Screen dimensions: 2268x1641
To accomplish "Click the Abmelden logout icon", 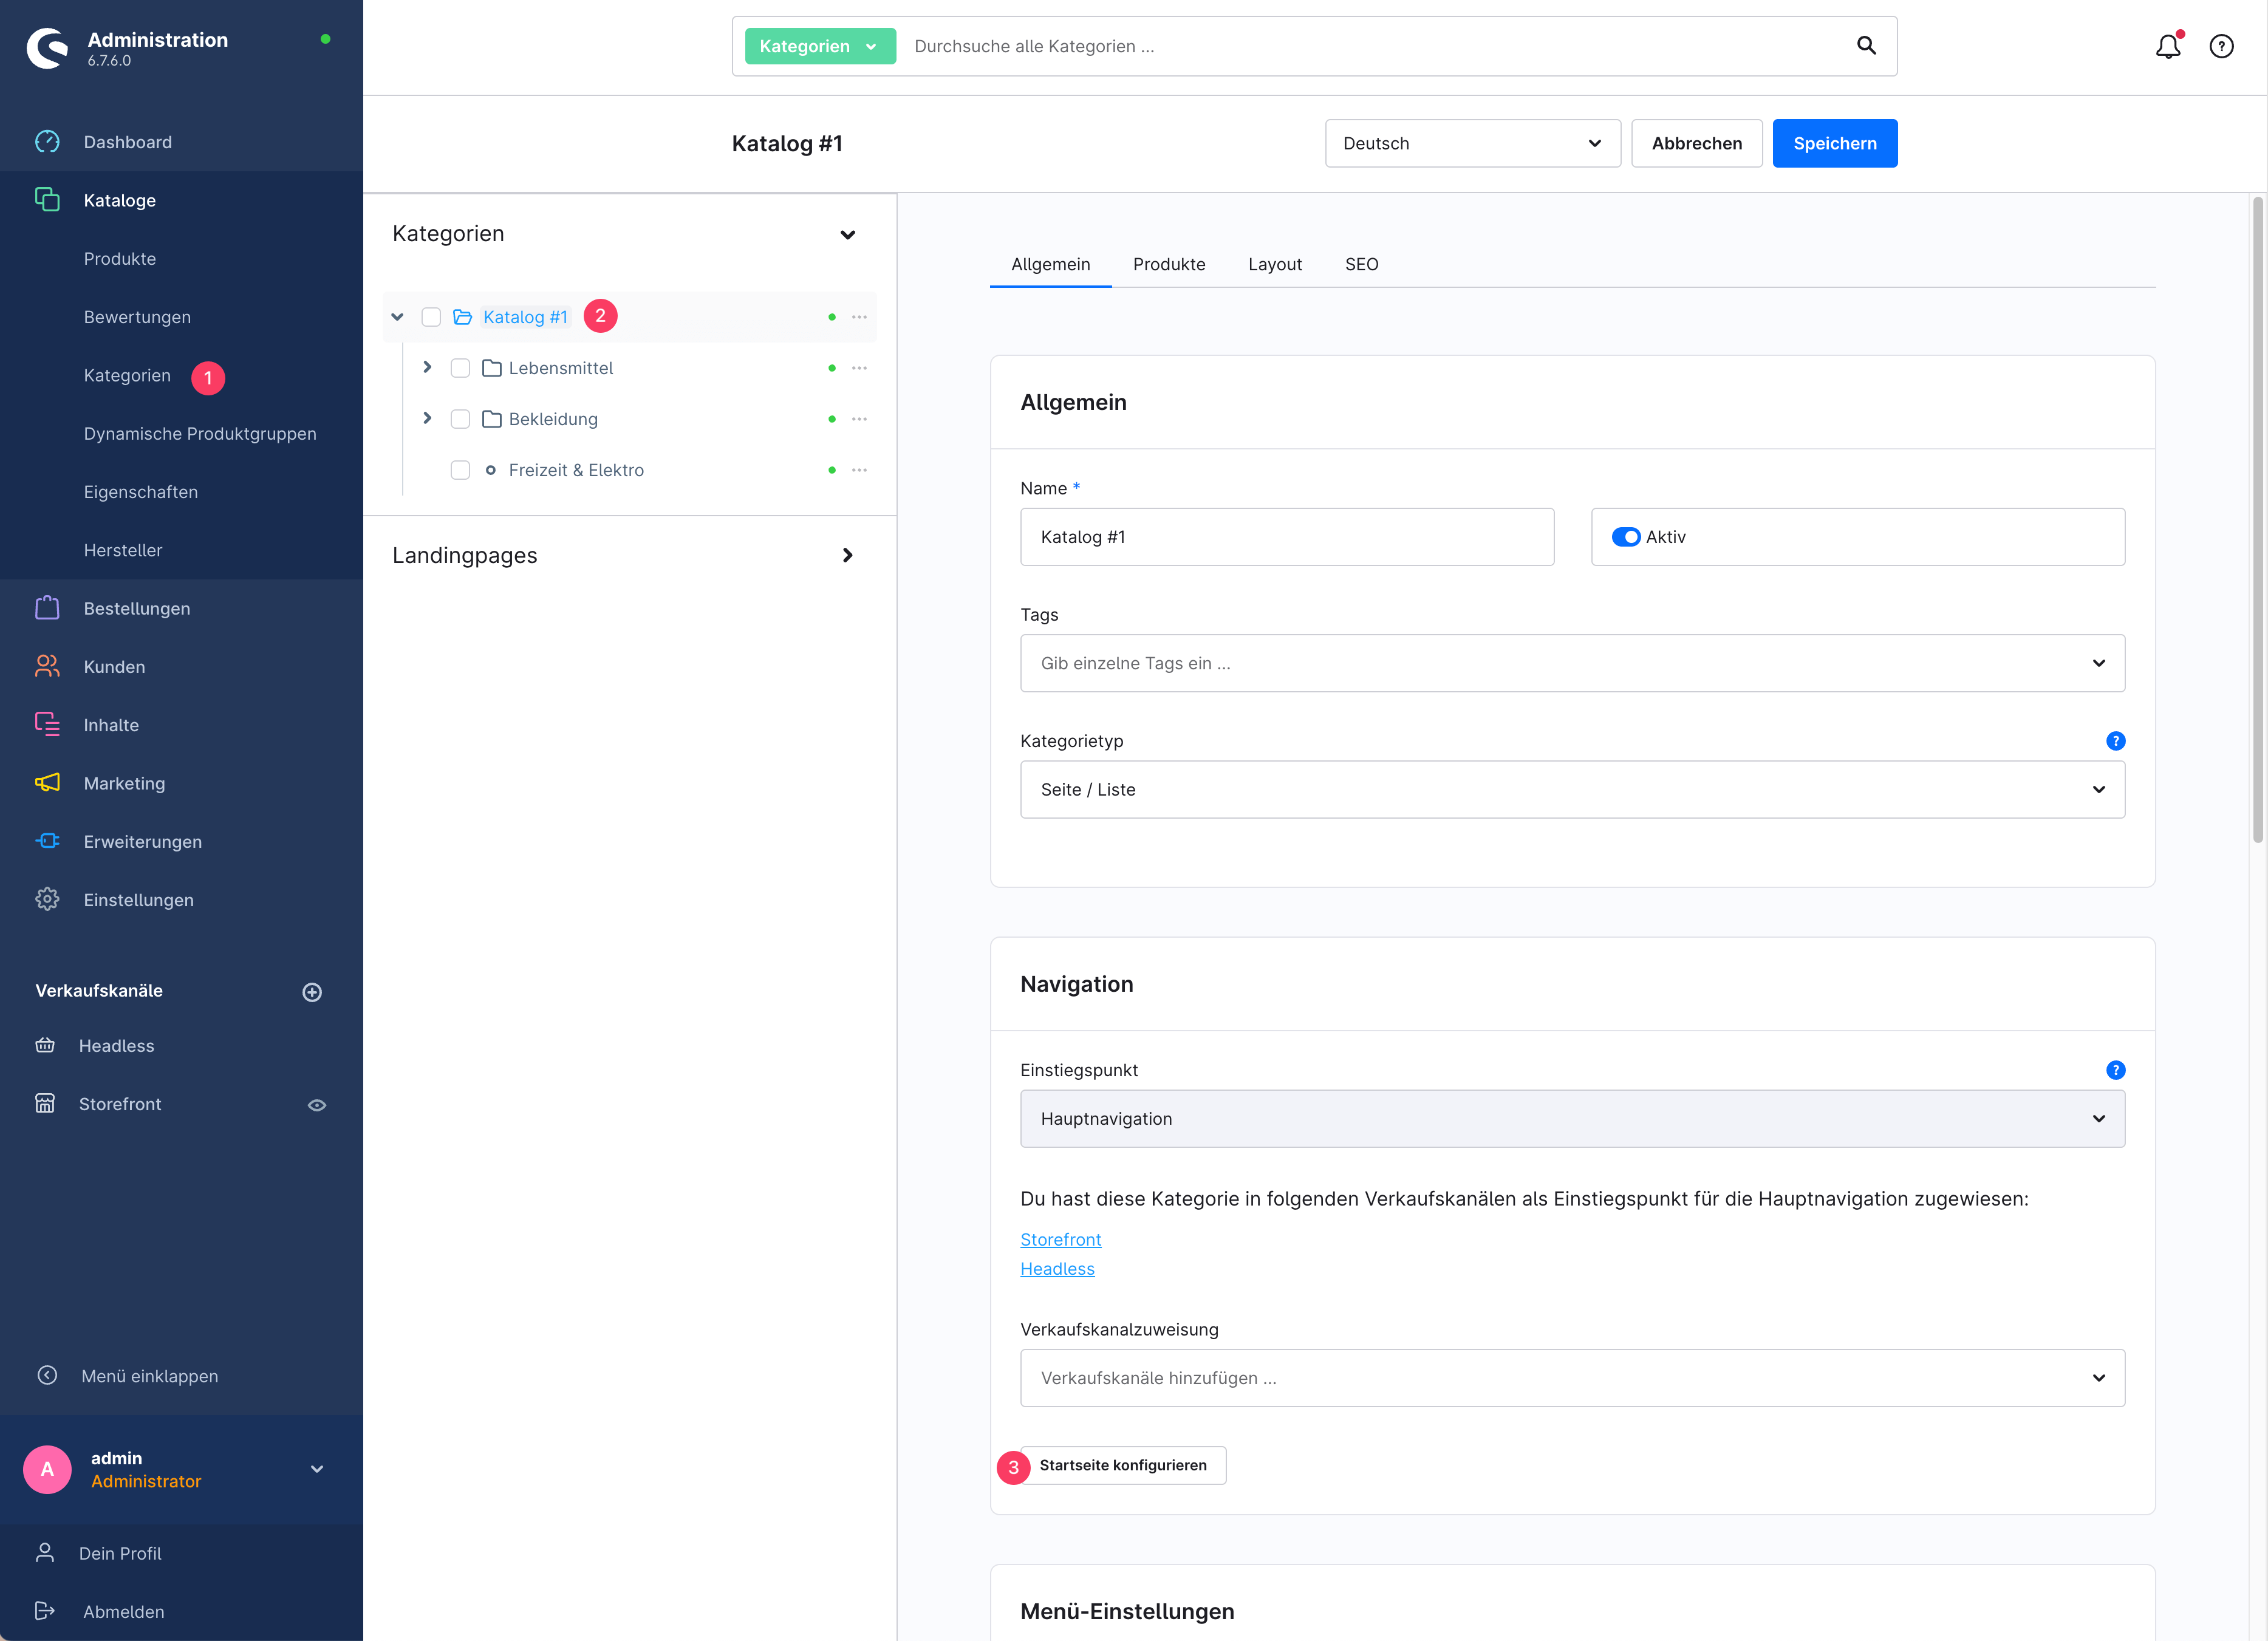I will pyautogui.click(x=45, y=1611).
